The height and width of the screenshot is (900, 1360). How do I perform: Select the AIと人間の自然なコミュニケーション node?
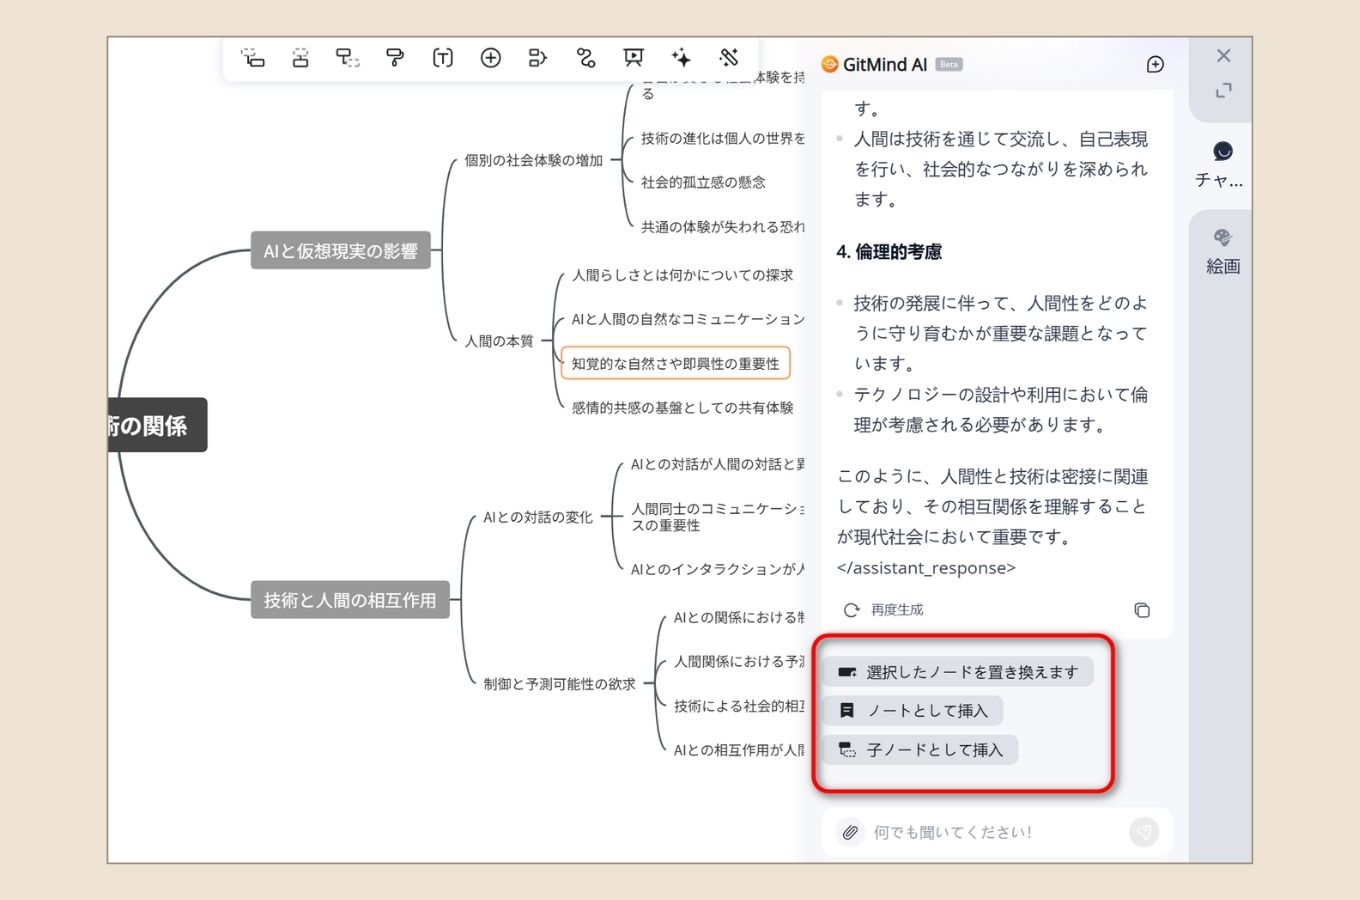(x=687, y=319)
